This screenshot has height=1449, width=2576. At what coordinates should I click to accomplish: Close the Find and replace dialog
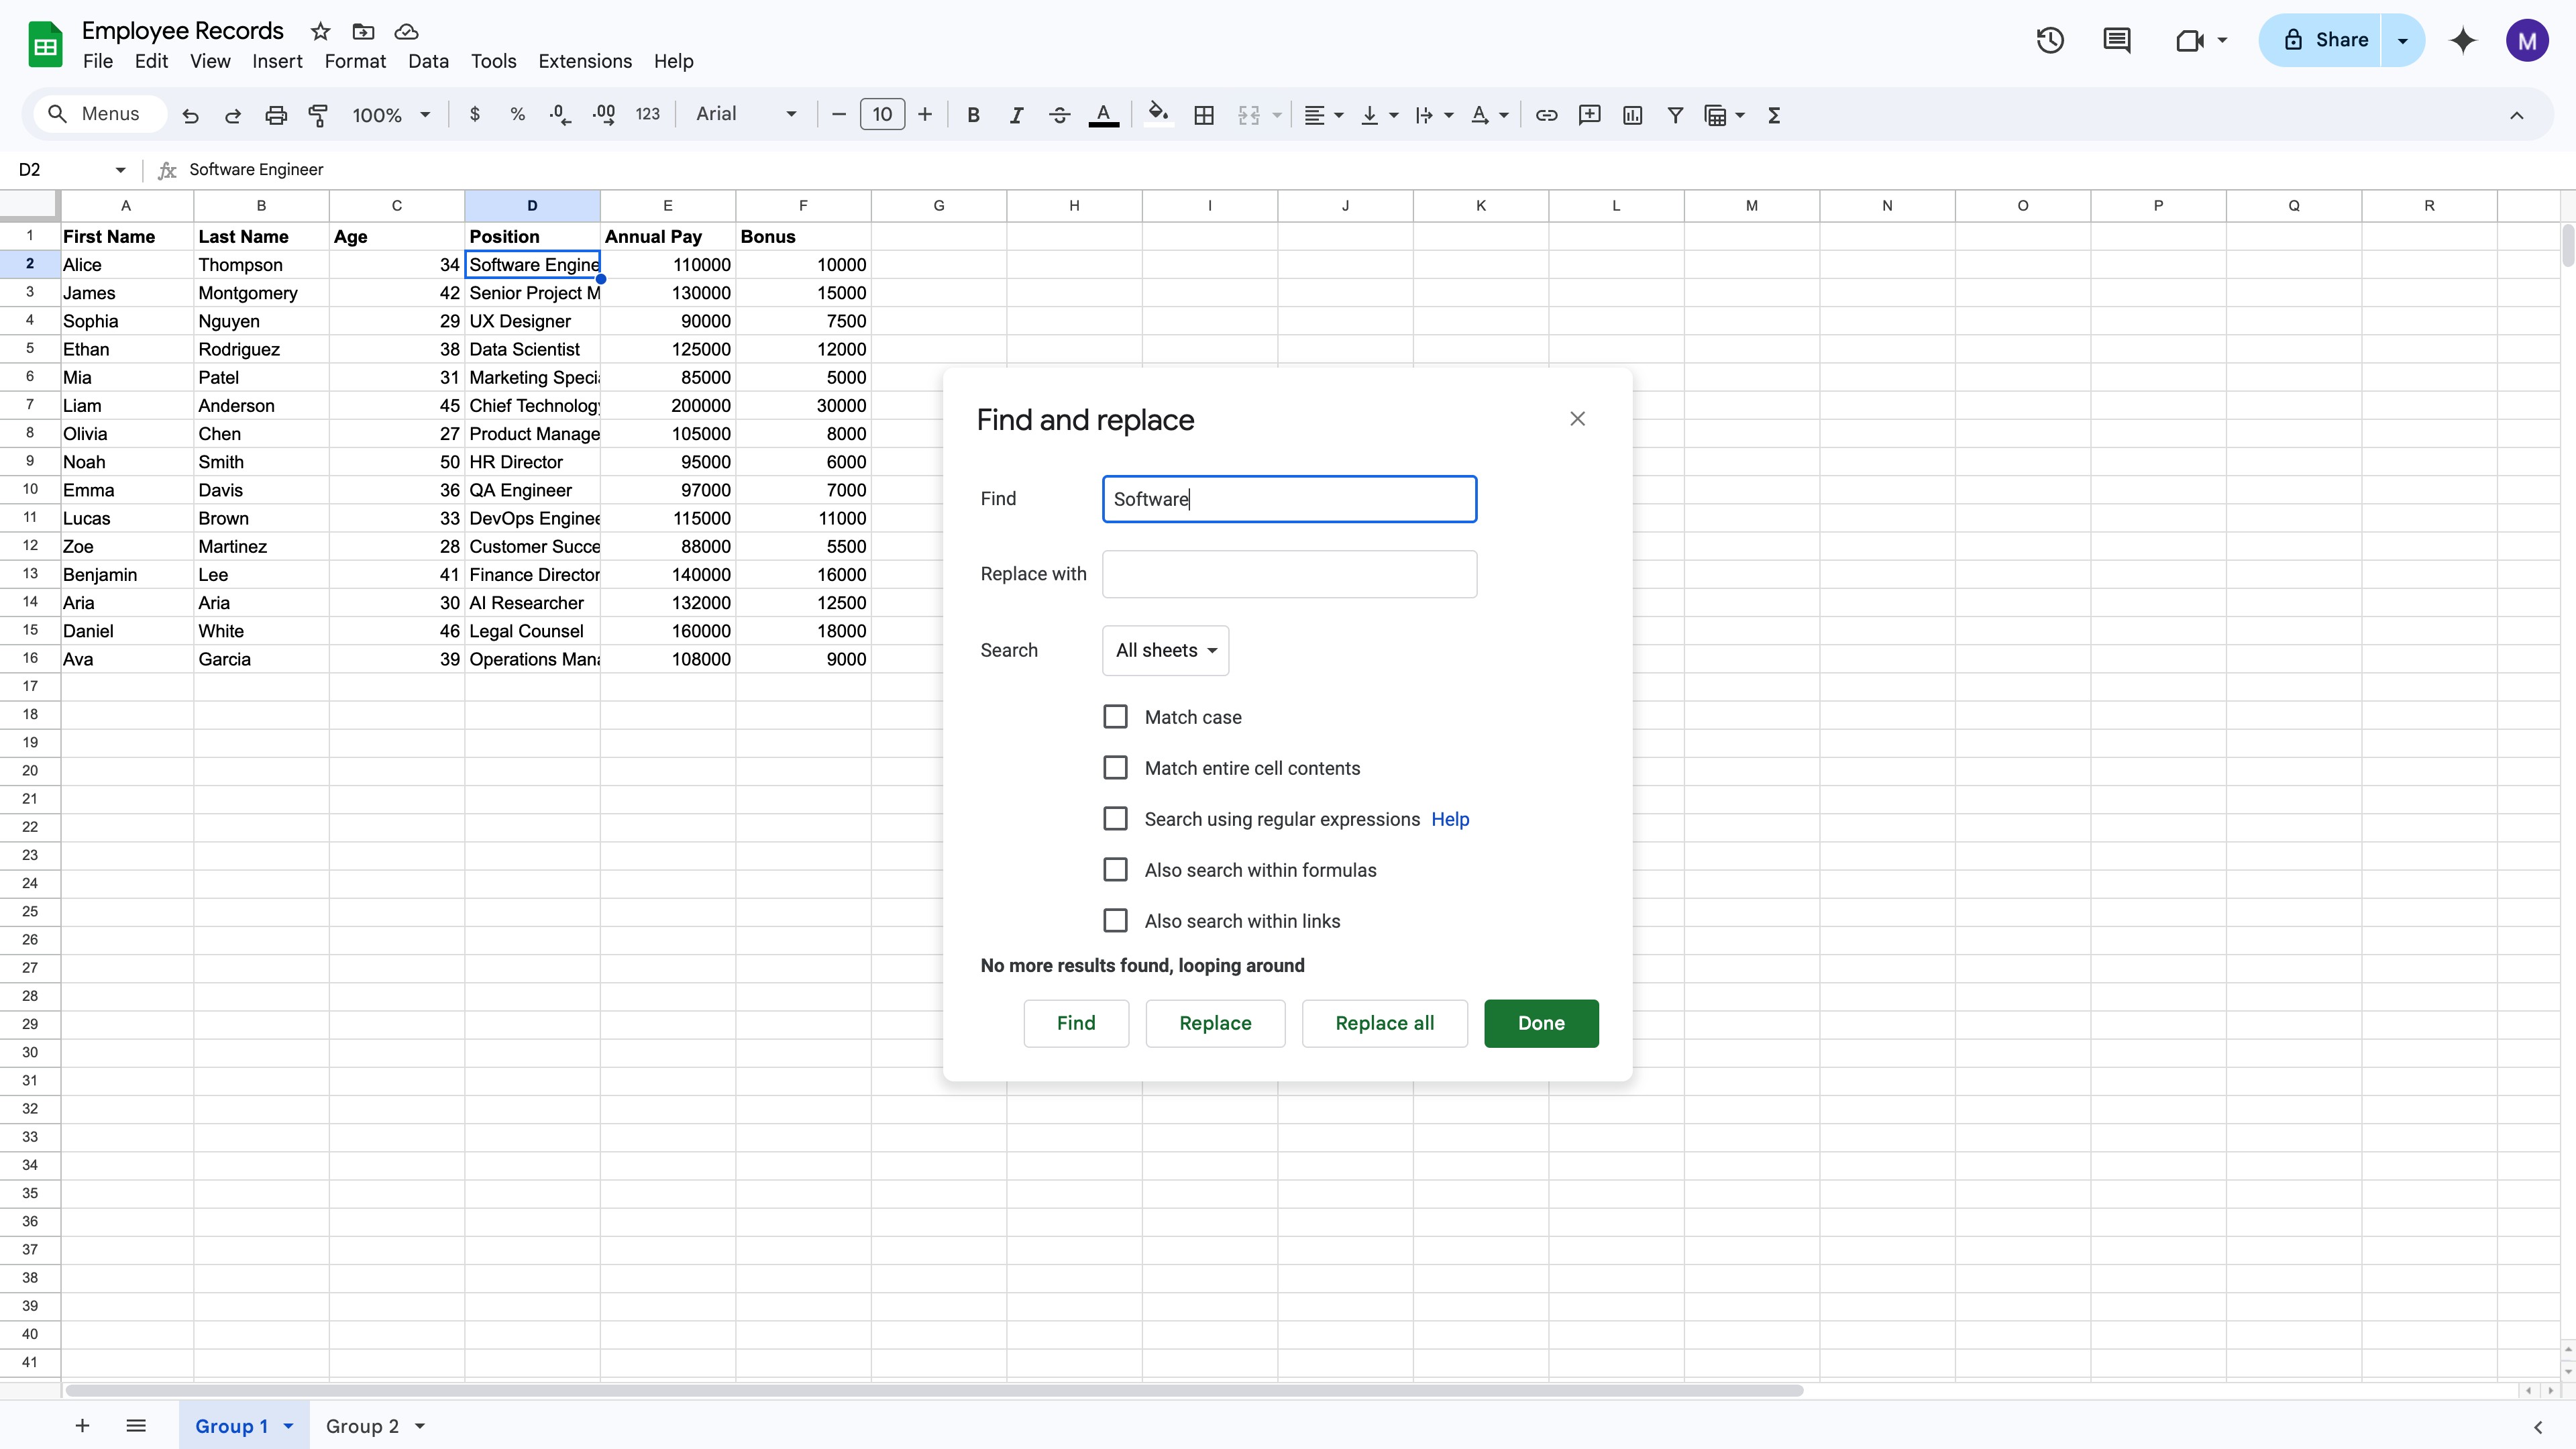[x=1577, y=419]
